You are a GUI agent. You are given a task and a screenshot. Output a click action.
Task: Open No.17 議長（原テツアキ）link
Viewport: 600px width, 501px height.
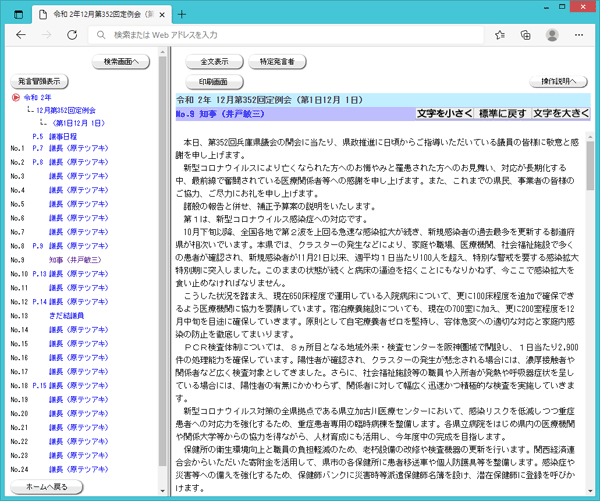tap(78, 372)
